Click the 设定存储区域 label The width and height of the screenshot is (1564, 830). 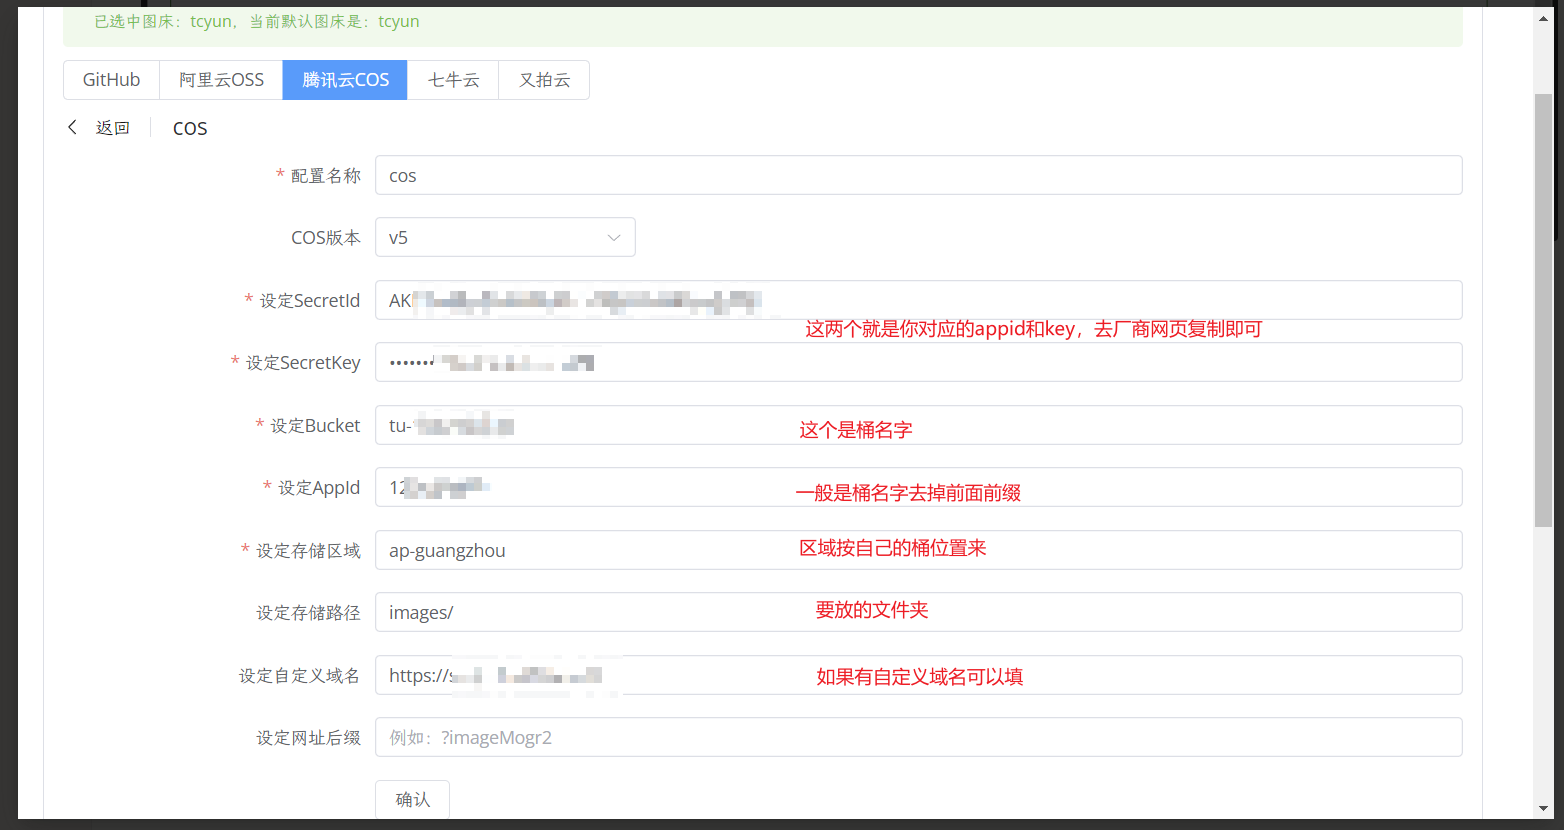pyautogui.click(x=308, y=551)
